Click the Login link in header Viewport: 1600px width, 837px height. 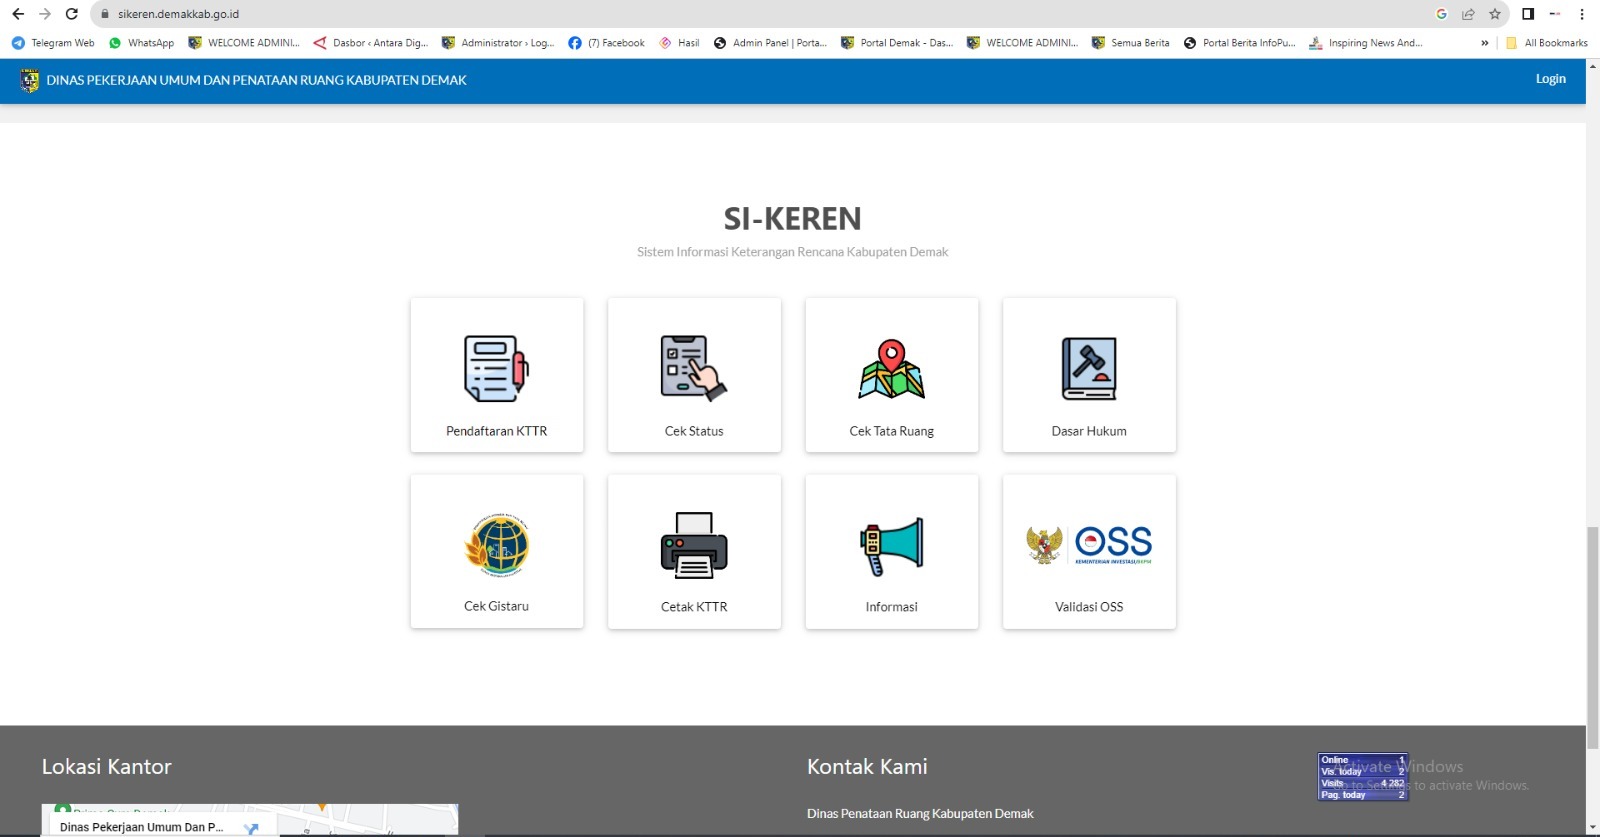coord(1550,79)
